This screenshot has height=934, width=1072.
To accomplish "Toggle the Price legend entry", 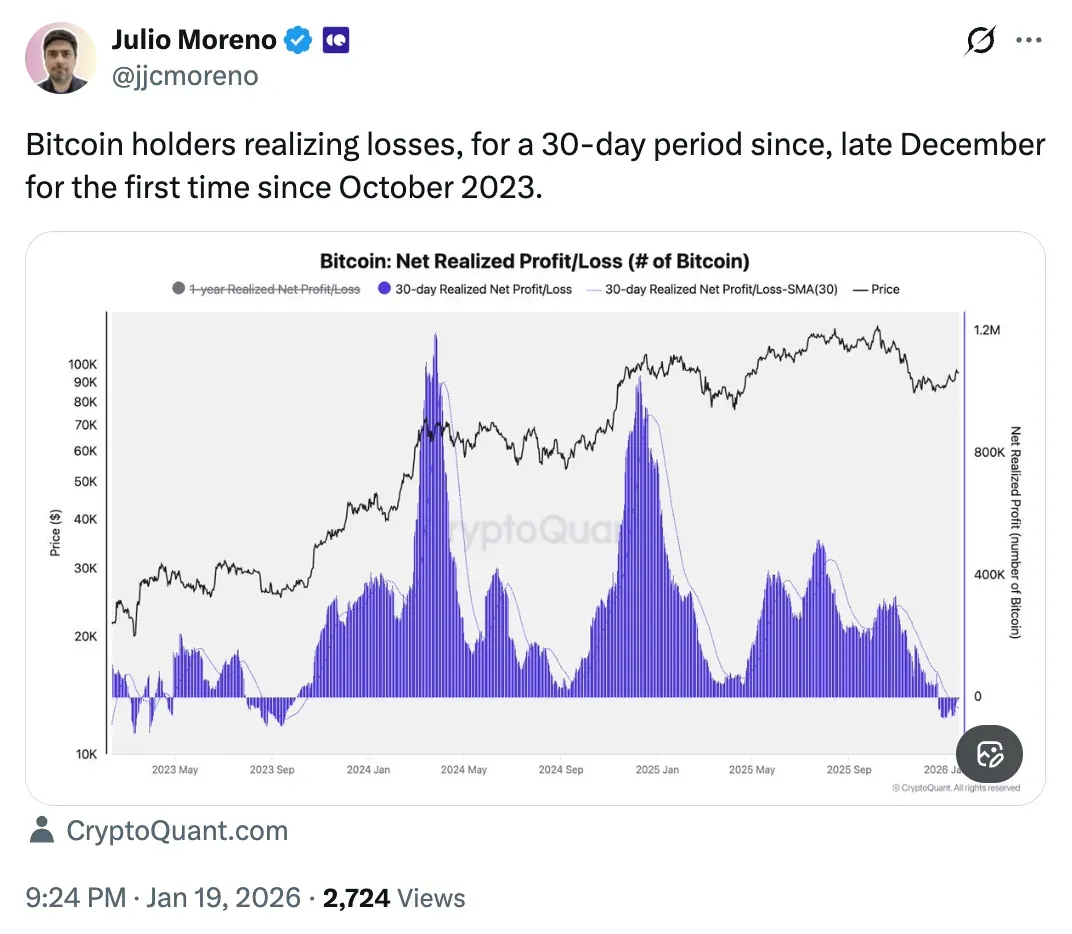I will click(x=876, y=289).
